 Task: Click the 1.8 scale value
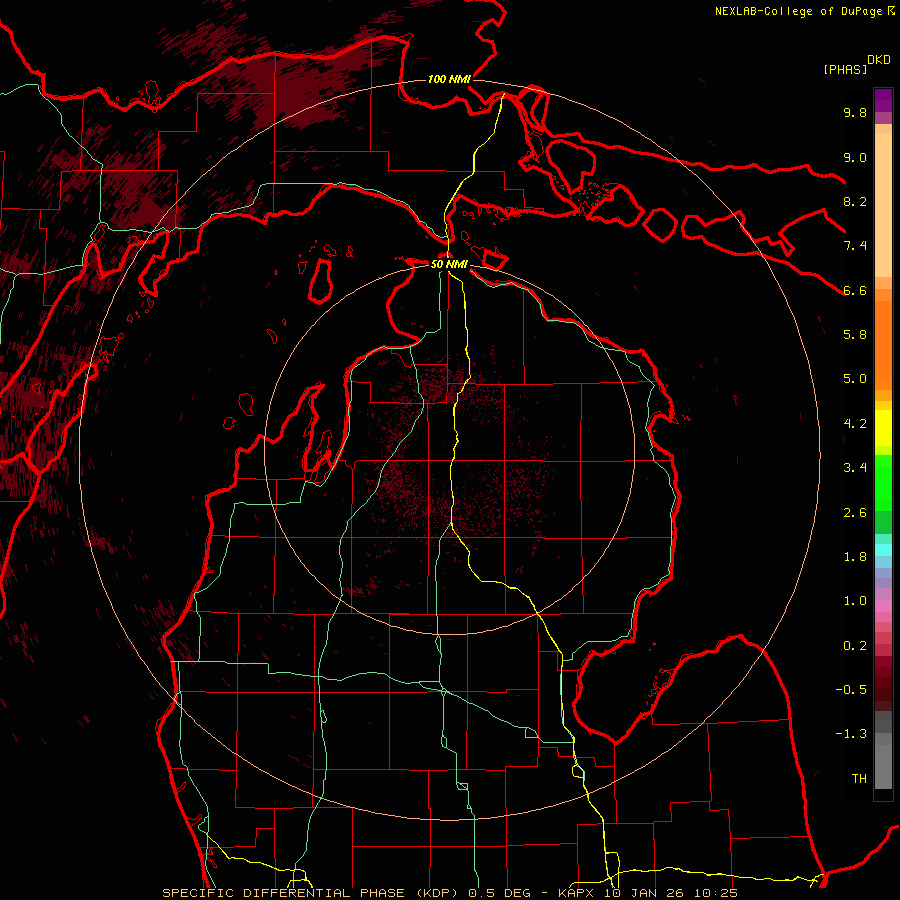(x=855, y=557)
